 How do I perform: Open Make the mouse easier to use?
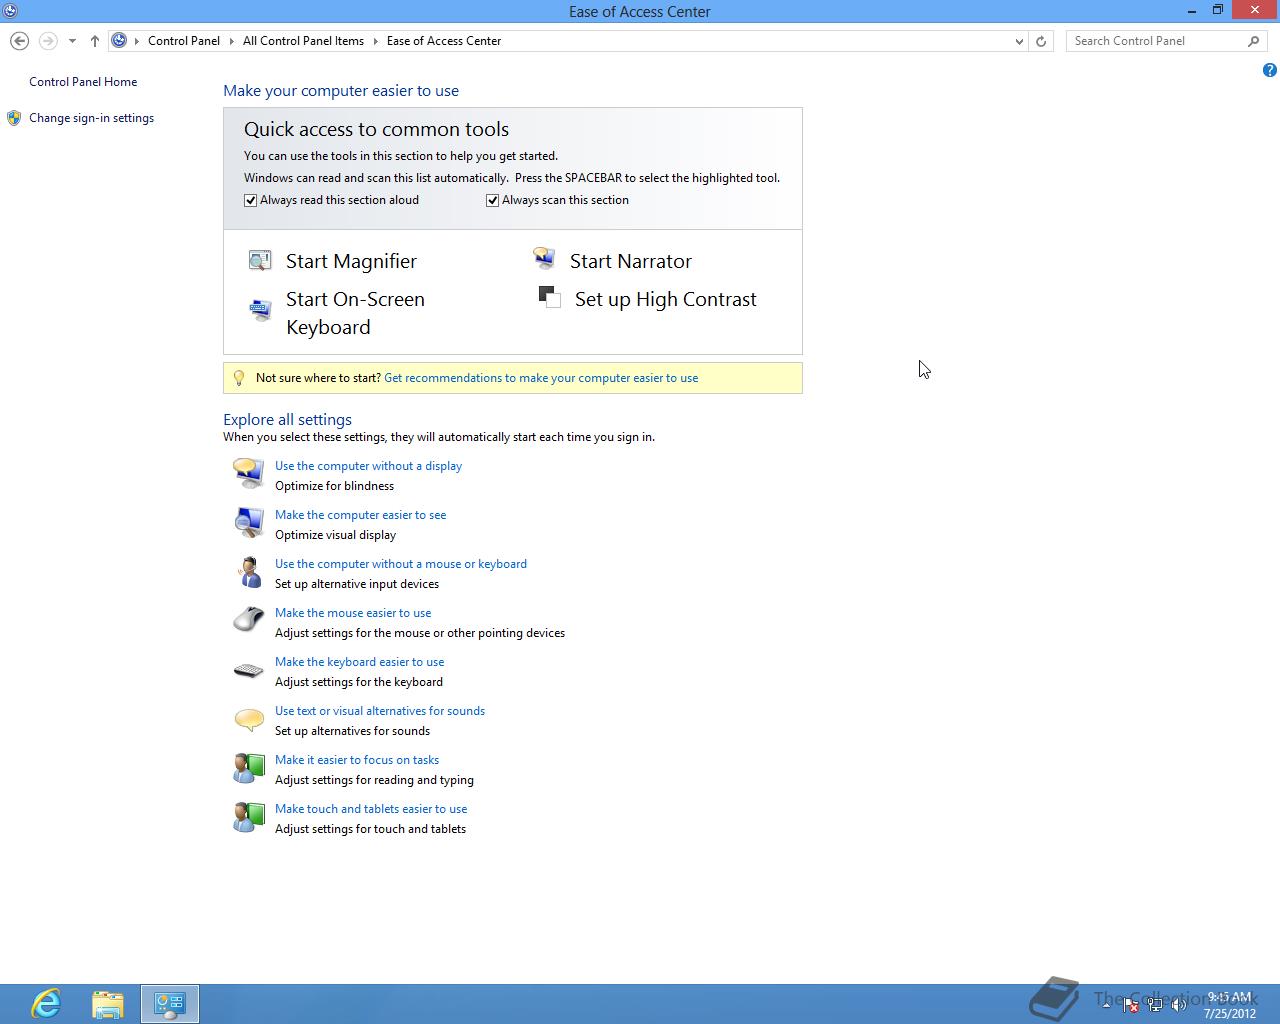point(353,613)
